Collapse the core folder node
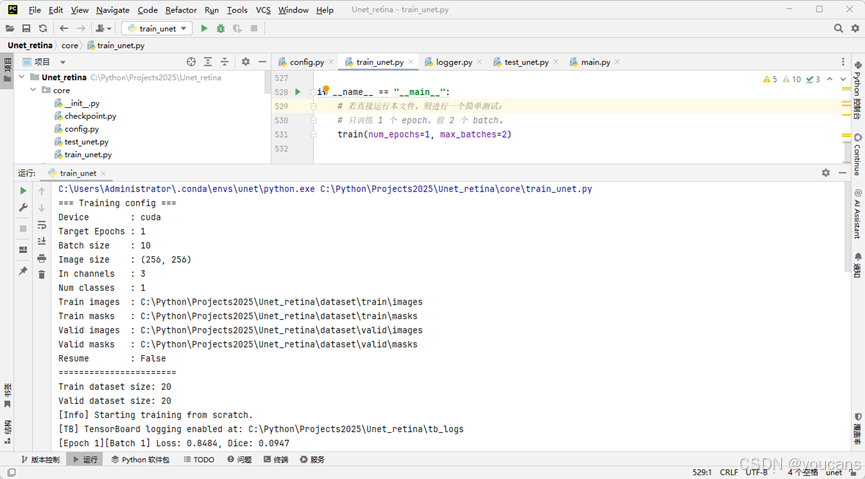This screenshot has width=865, height=479. pyautogui.click(x=33, y=90)
